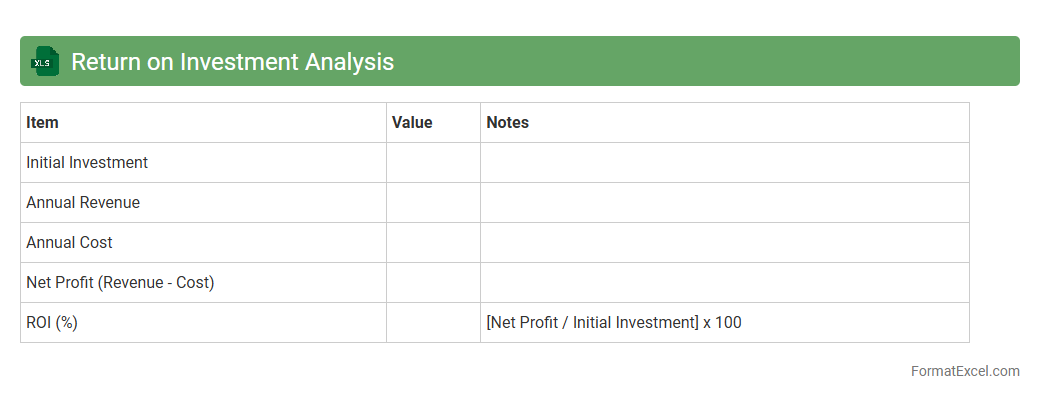
Task: Click the Initial Investment notes cell
Action: (724, 163)
